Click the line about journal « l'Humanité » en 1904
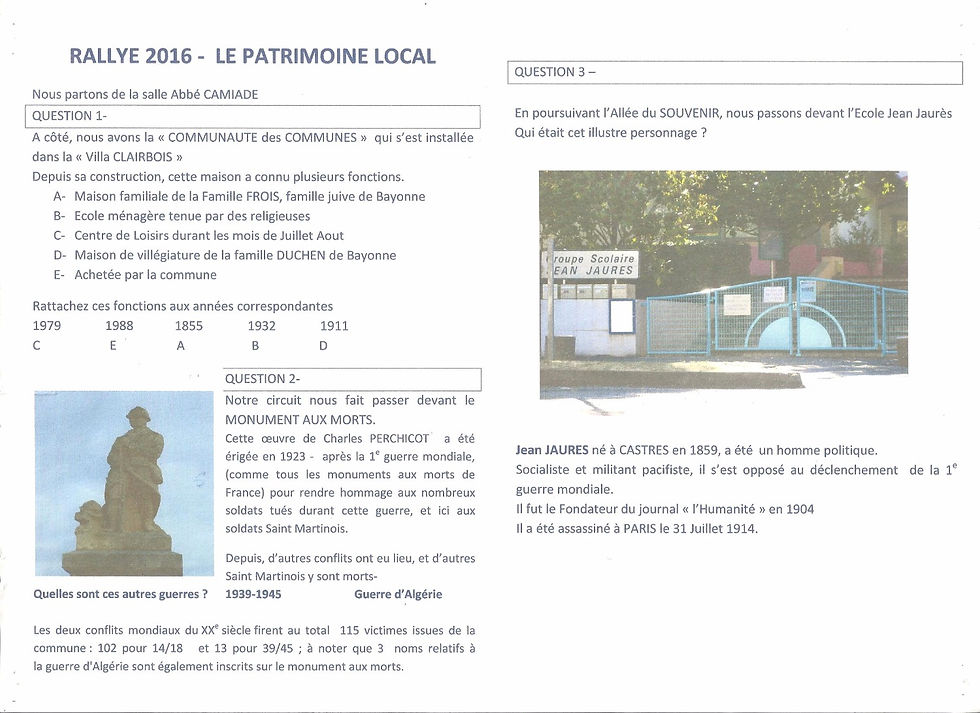The width and height of the screenshot is (980, 713). (x=665, y=509)
